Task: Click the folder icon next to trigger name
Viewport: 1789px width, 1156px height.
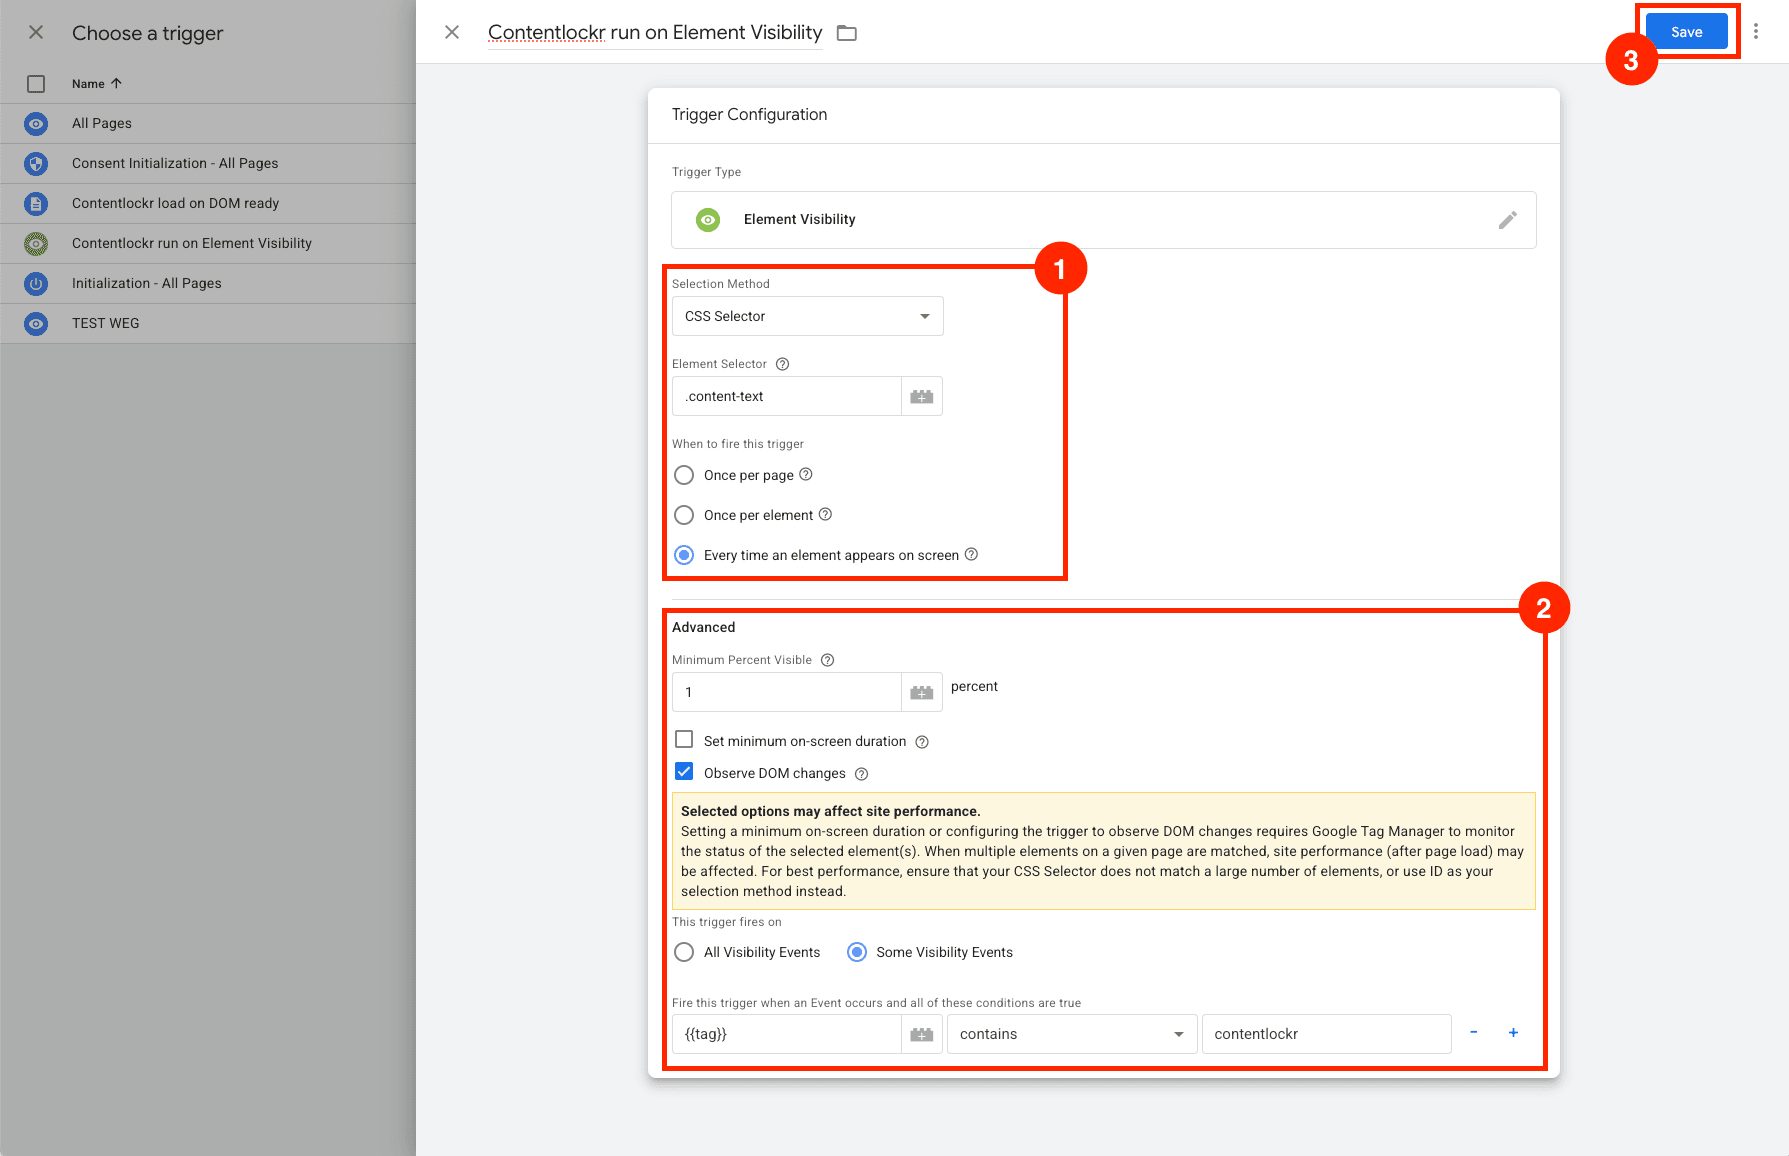Action: coord(846,32)
